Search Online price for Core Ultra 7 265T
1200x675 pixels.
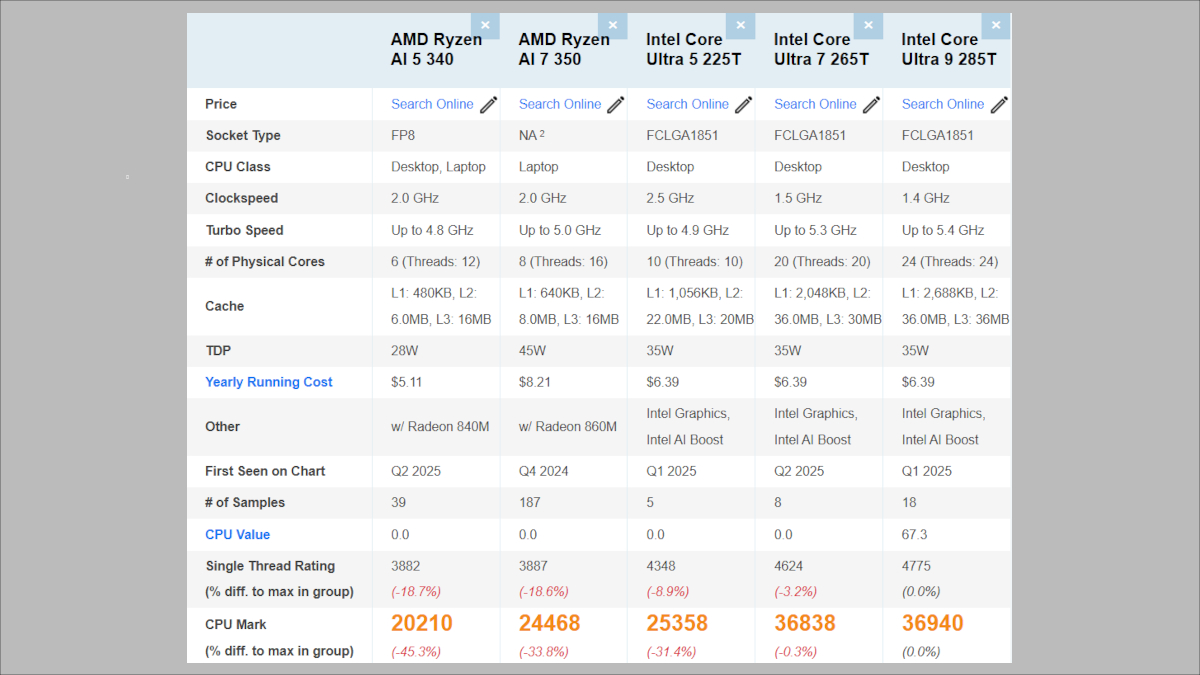[x=815, y=104]
